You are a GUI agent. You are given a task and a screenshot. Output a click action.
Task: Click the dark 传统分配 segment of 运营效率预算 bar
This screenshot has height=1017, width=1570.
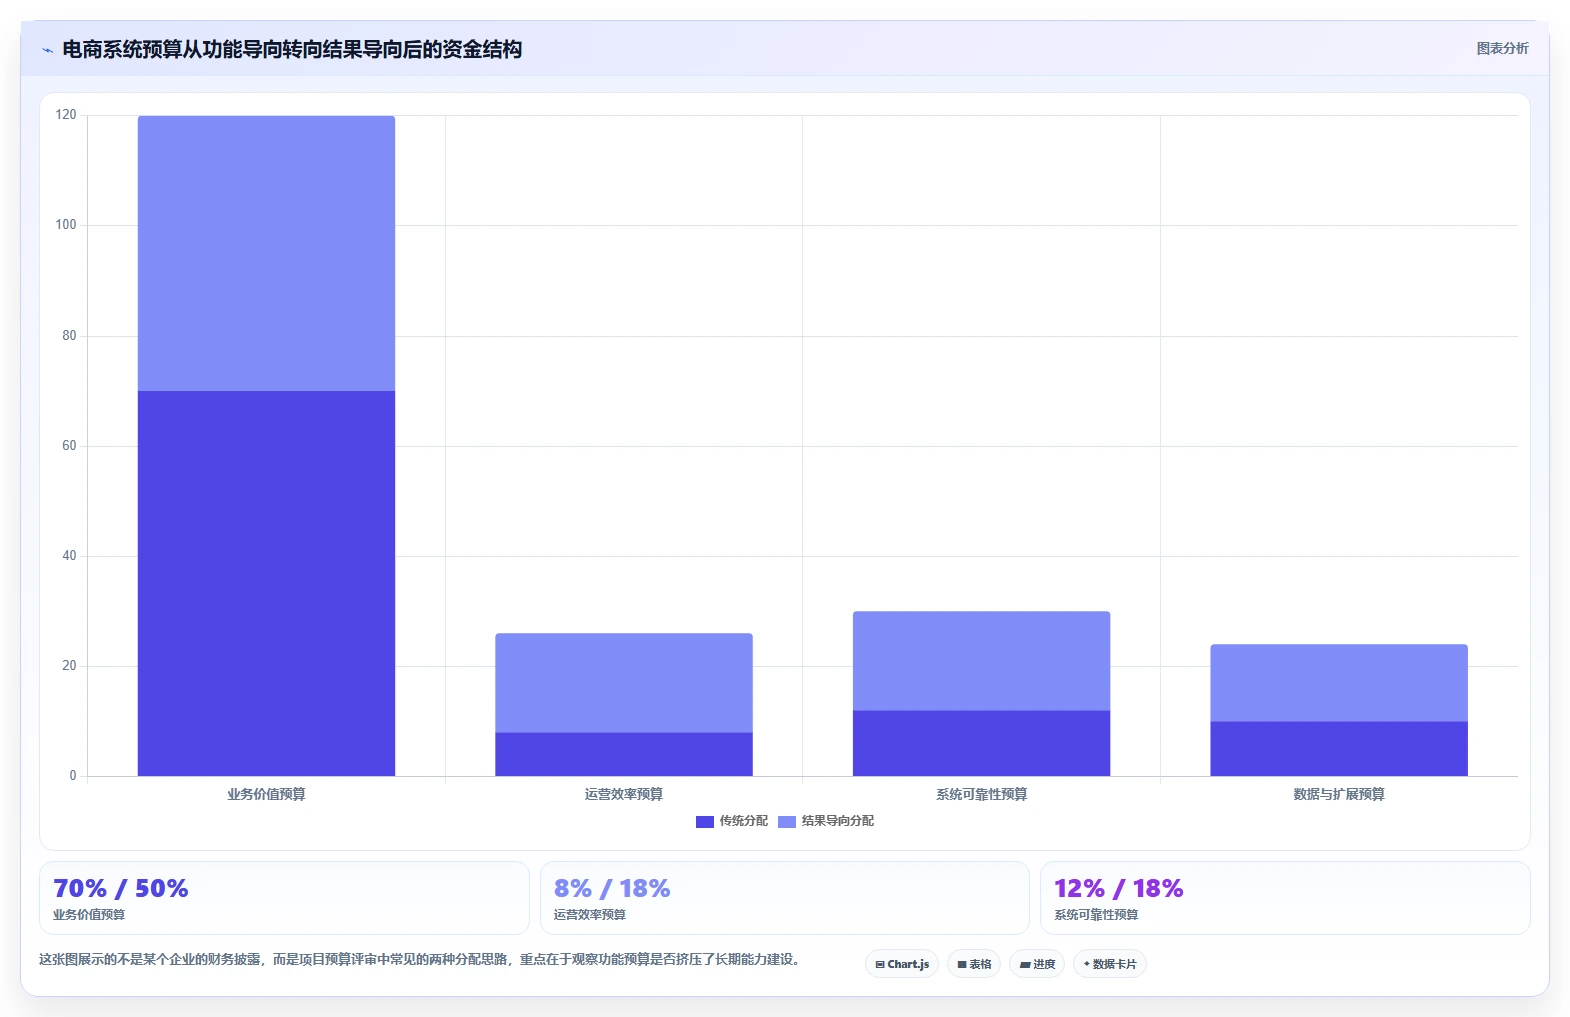pos(624,754)
